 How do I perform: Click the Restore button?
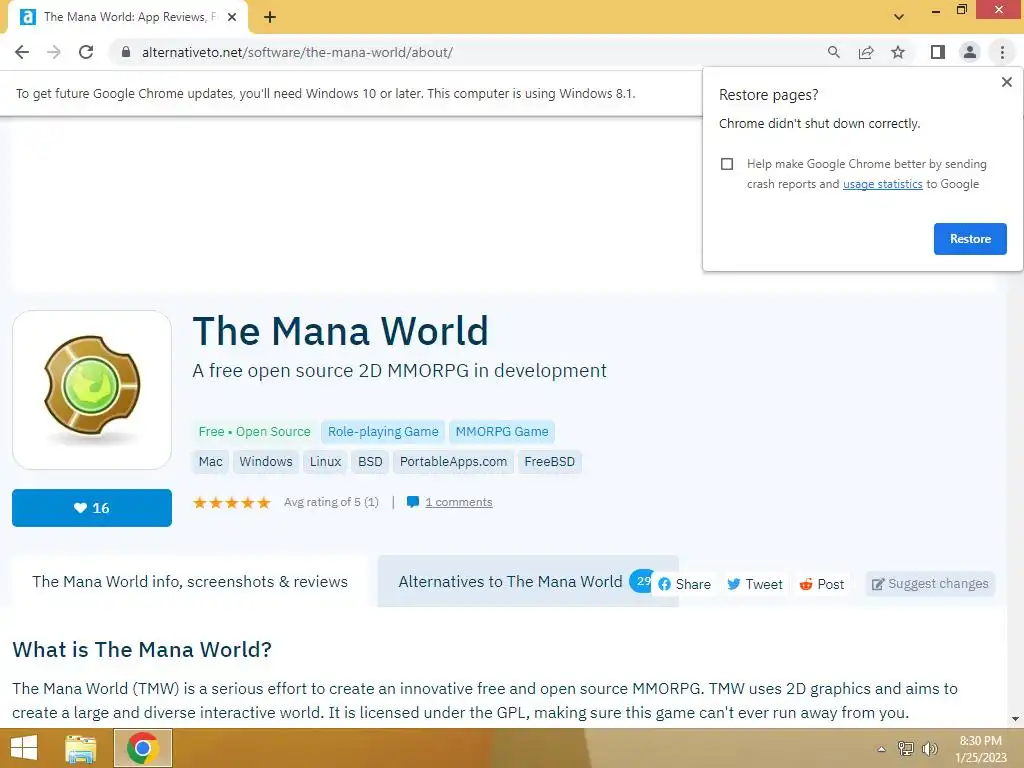click(x=970, y=239)
